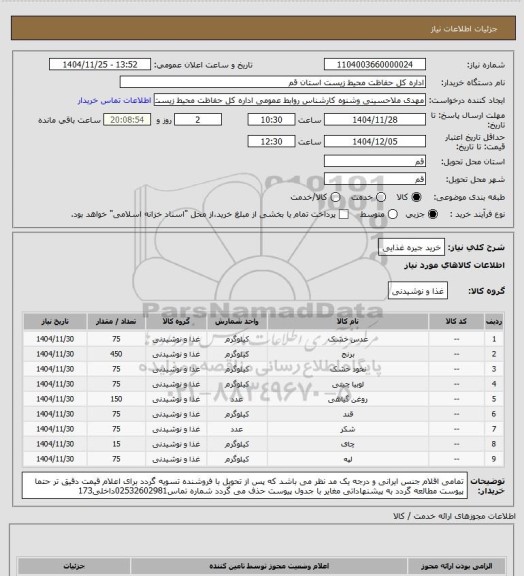This screenshot has width=524, height=576.
Task: Select the چای item name
Action: click(x=348, y=444)
